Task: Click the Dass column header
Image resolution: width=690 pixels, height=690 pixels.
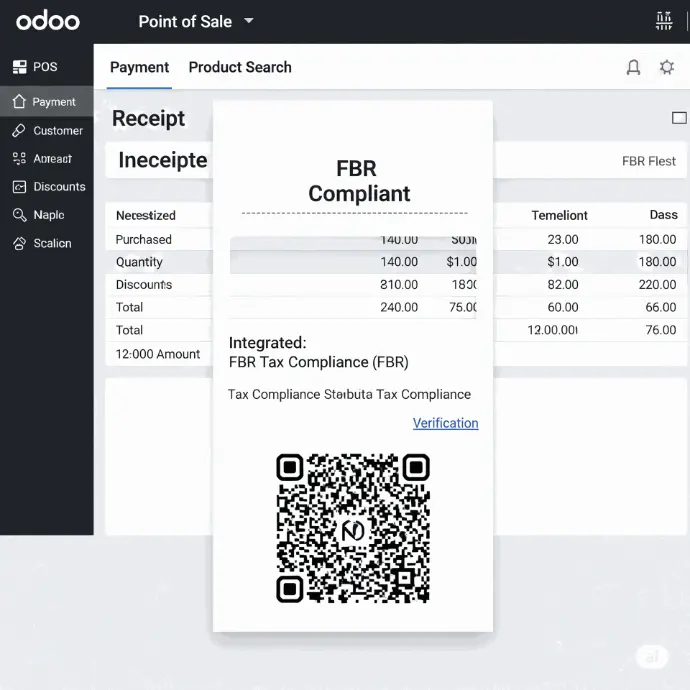Action: [x=664, y=215]
